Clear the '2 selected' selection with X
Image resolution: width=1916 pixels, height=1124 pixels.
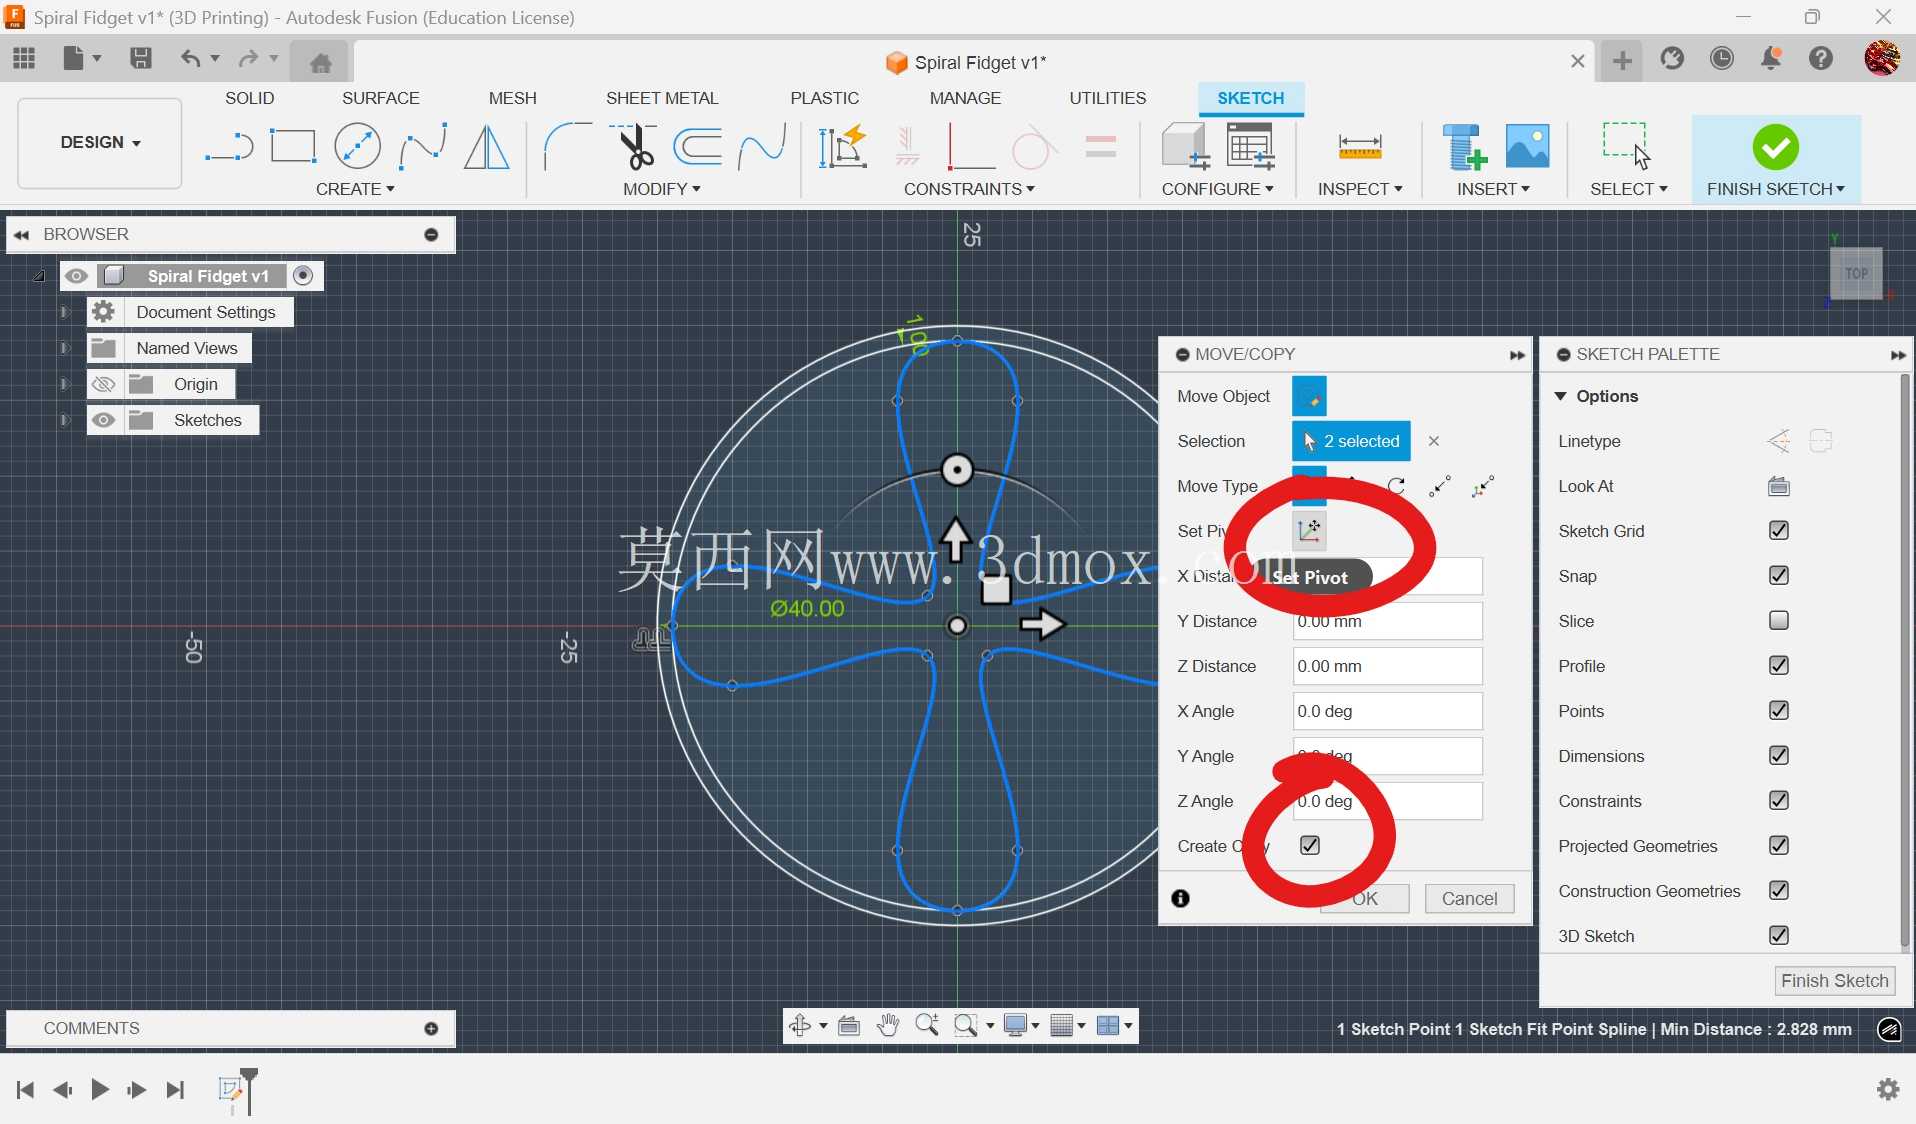click(x=1433, y=441)
